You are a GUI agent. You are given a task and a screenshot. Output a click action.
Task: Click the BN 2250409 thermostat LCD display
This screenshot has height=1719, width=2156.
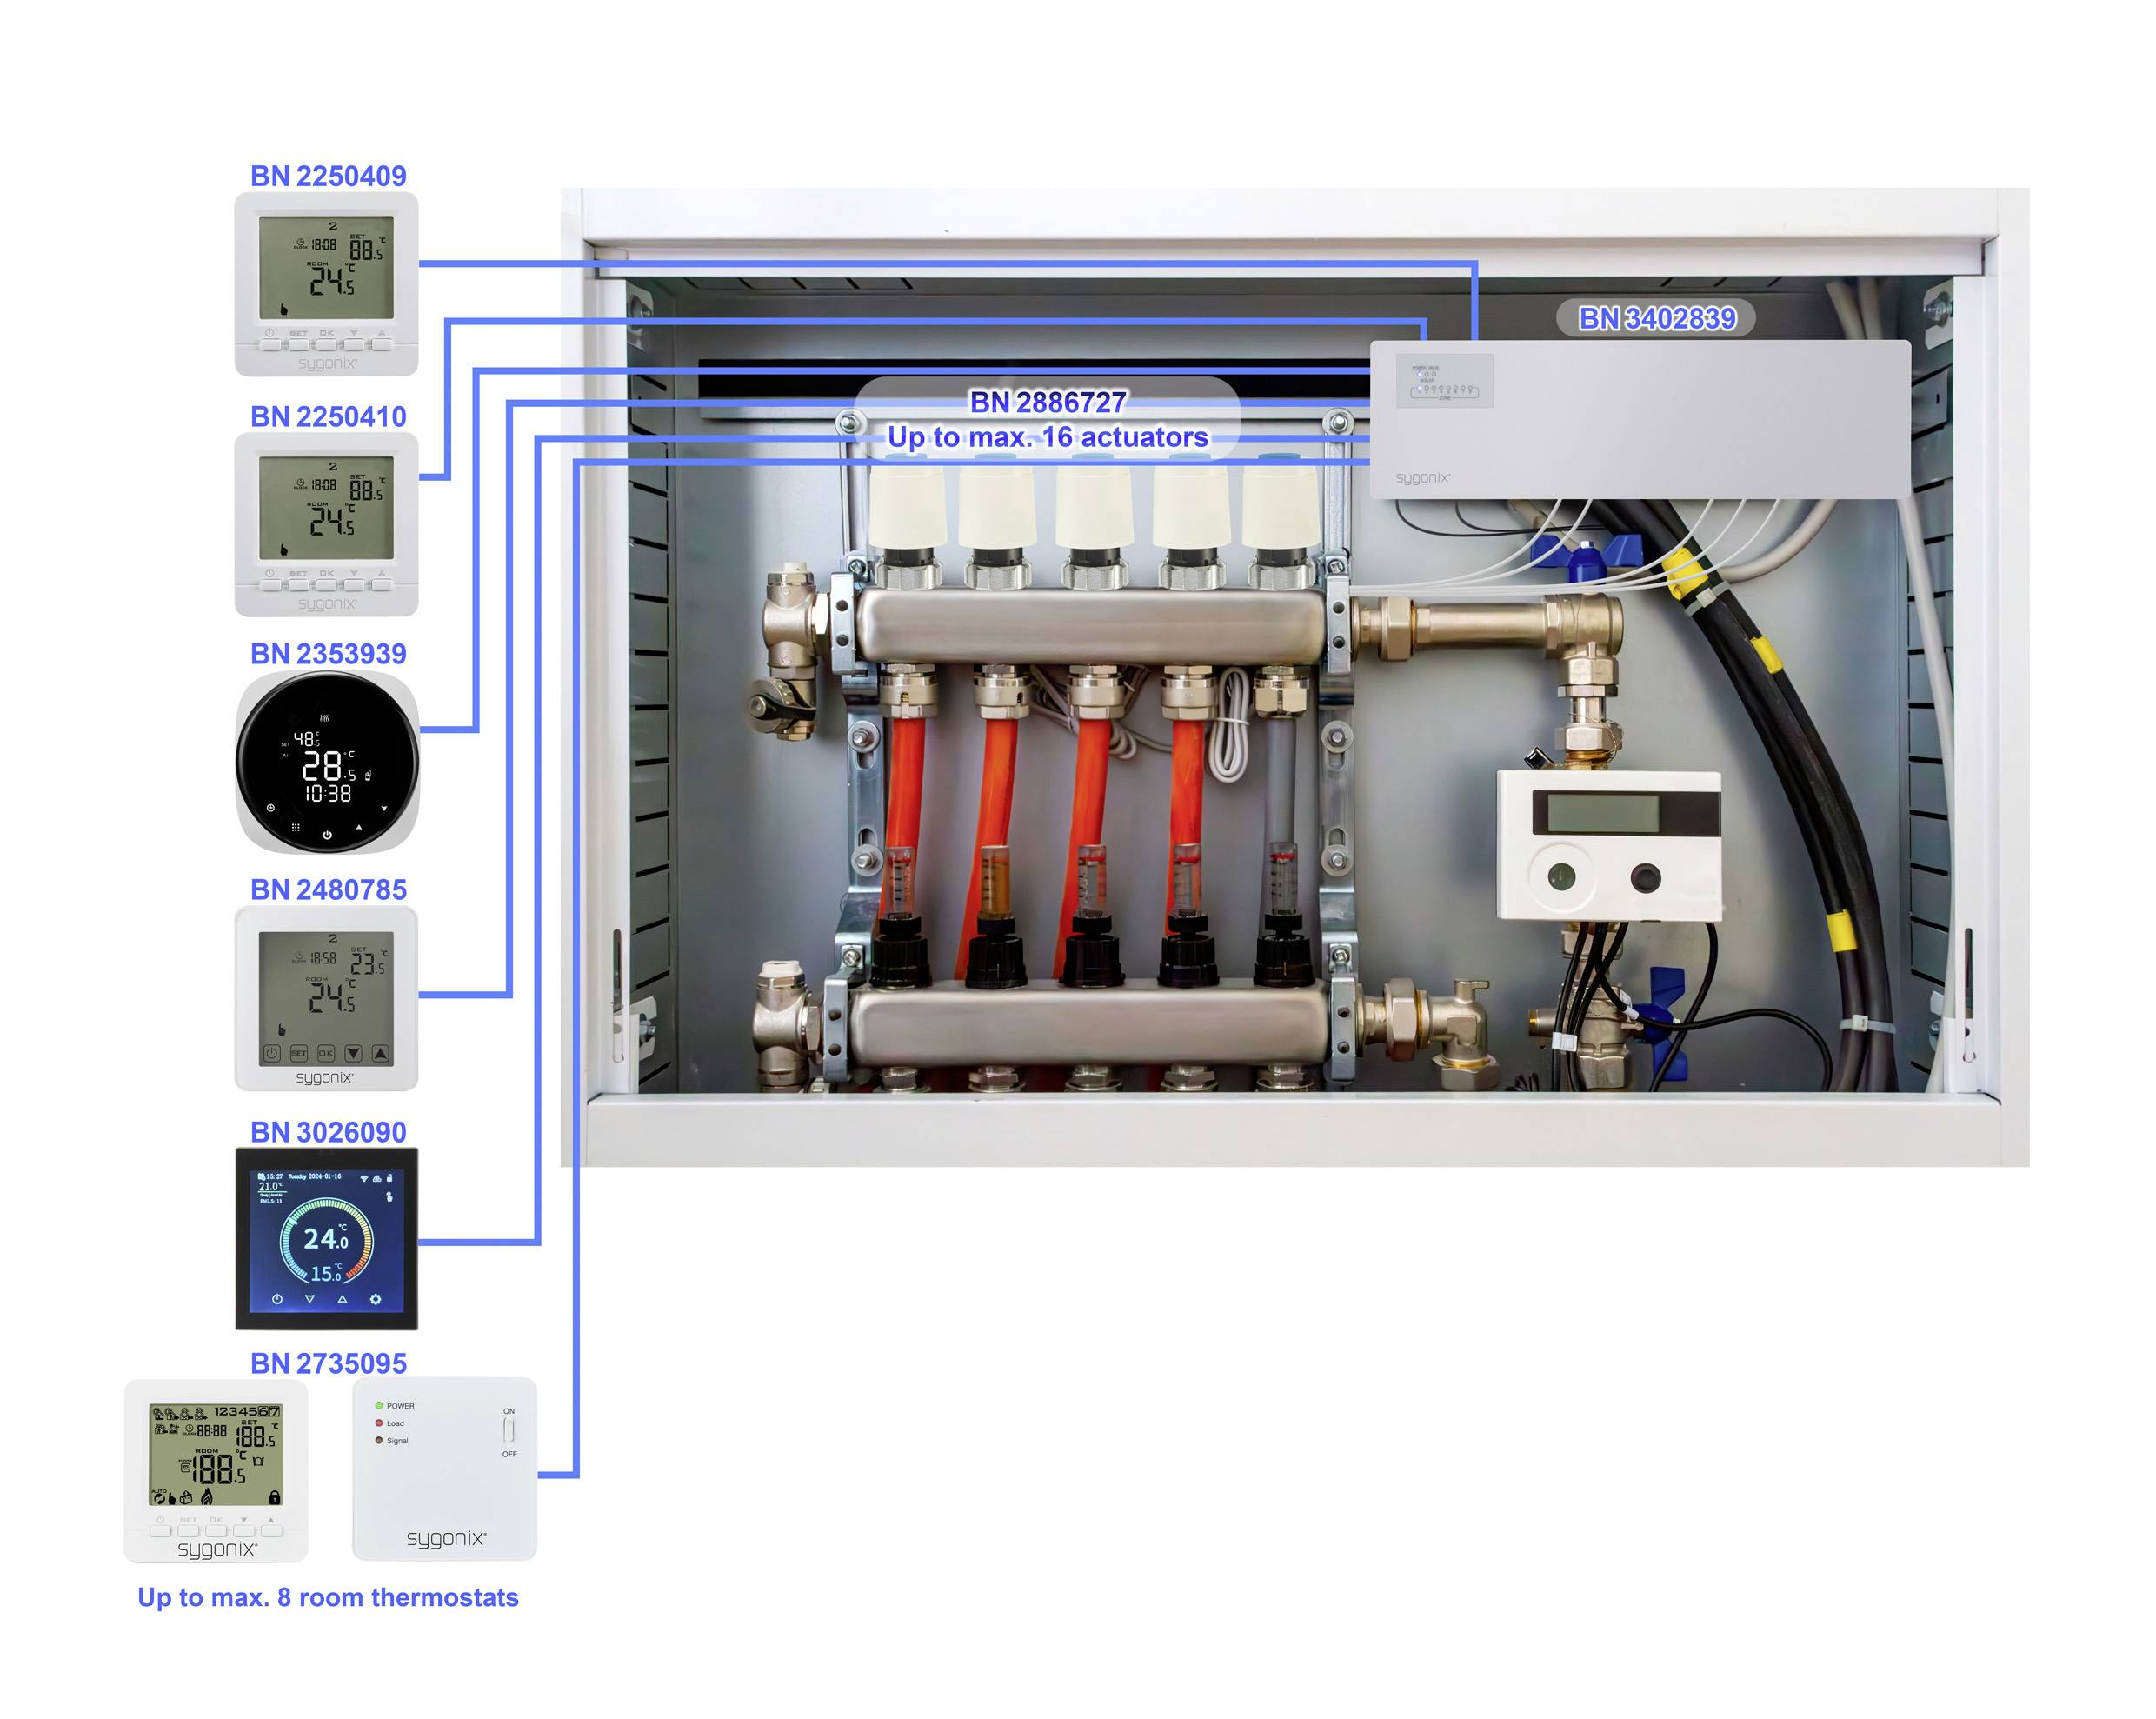[x=326, y=267]
